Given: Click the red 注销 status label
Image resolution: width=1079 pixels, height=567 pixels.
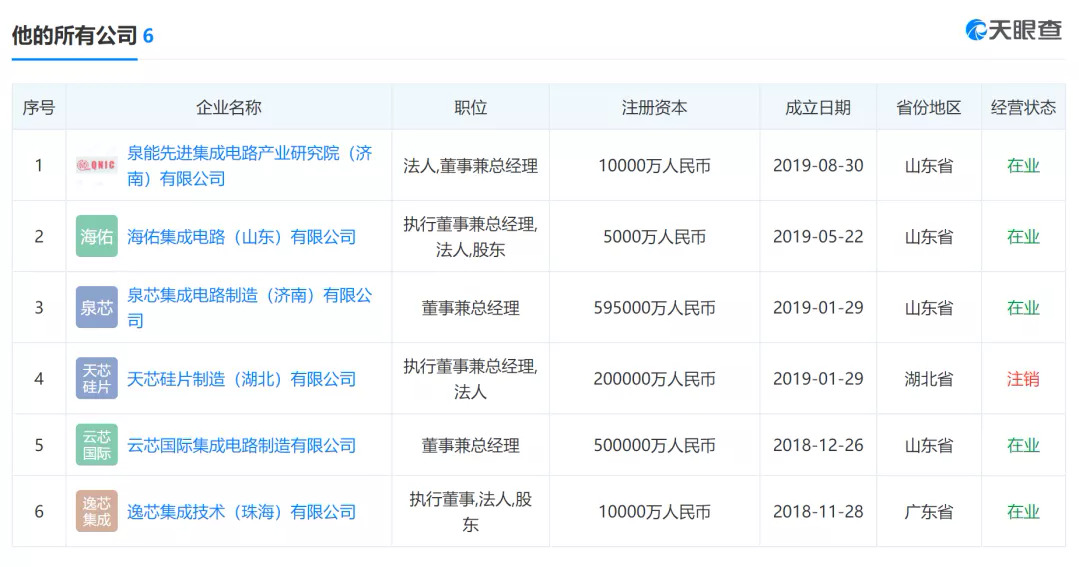Looking at the screenshot, I should tap(1022, 379).
